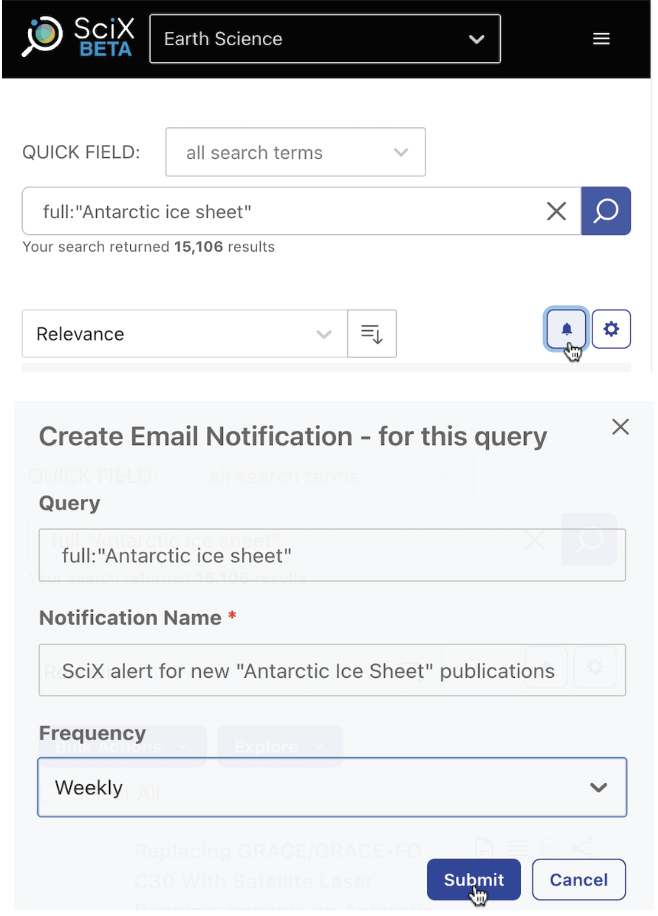Image resolution: width=658 pixels, height=916 pixels.
Task: Focus the Notification Name text field
Action: coord(332,670)
